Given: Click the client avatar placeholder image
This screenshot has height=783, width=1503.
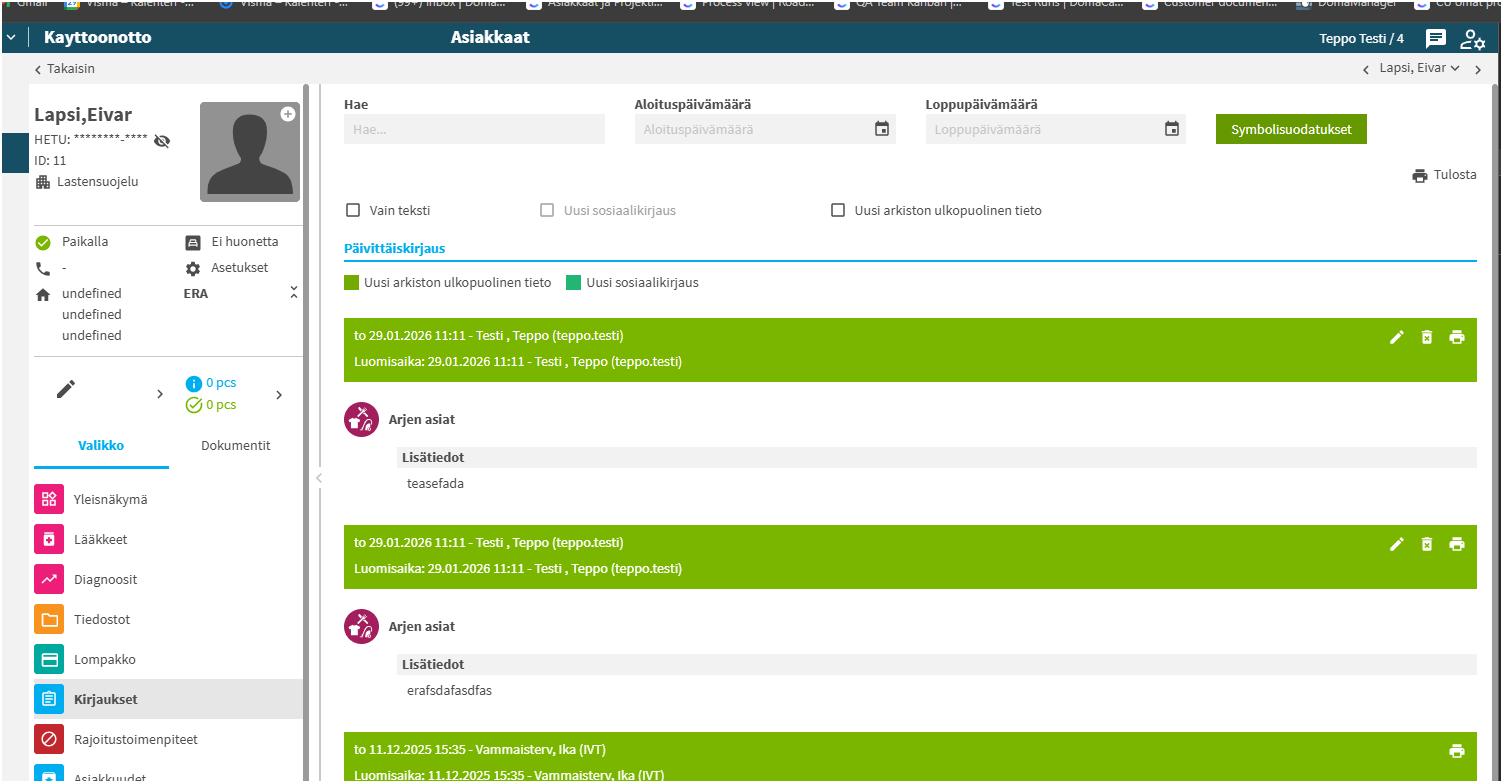Looking at the screenshot, I should pos(250,152).
